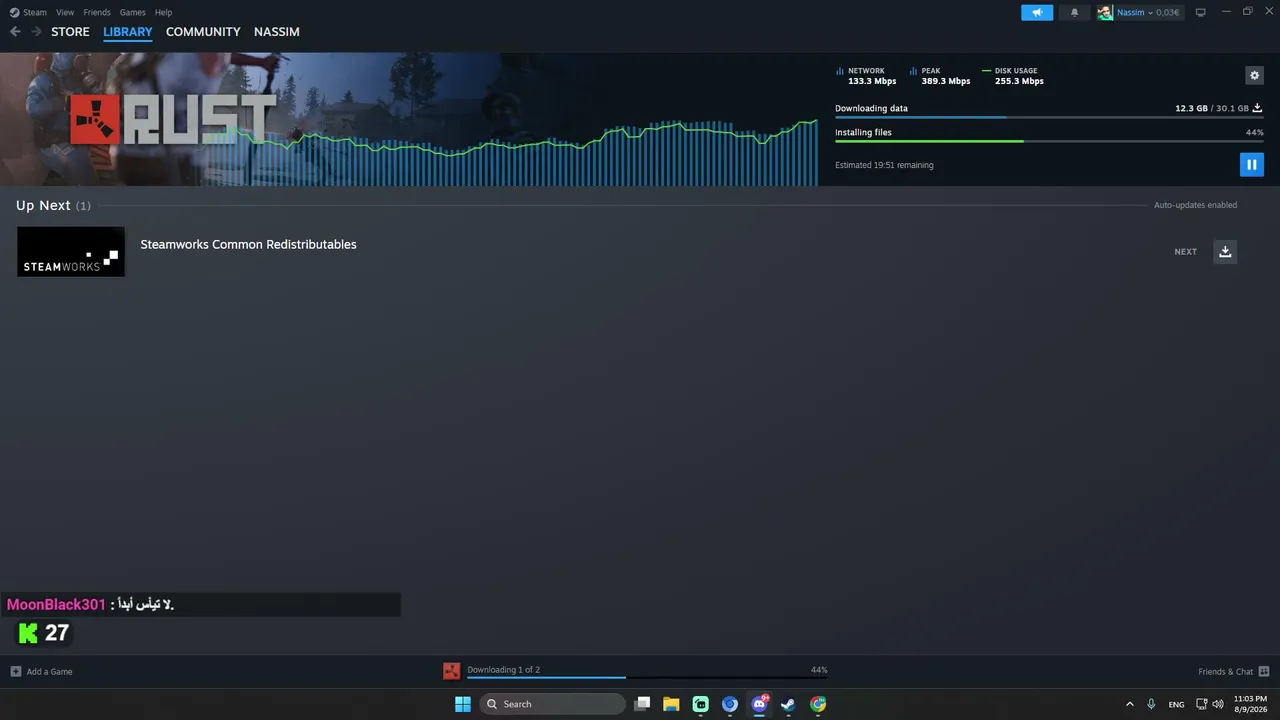Start the Steamworks Redistributables download now
The image size is (1280, 720).
point(1225,251)
